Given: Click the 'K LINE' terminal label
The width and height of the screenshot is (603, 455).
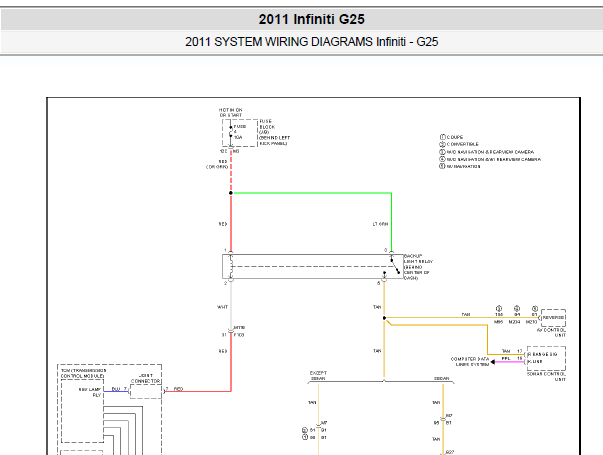Looking at the screenshot, I should click(535, 362).
